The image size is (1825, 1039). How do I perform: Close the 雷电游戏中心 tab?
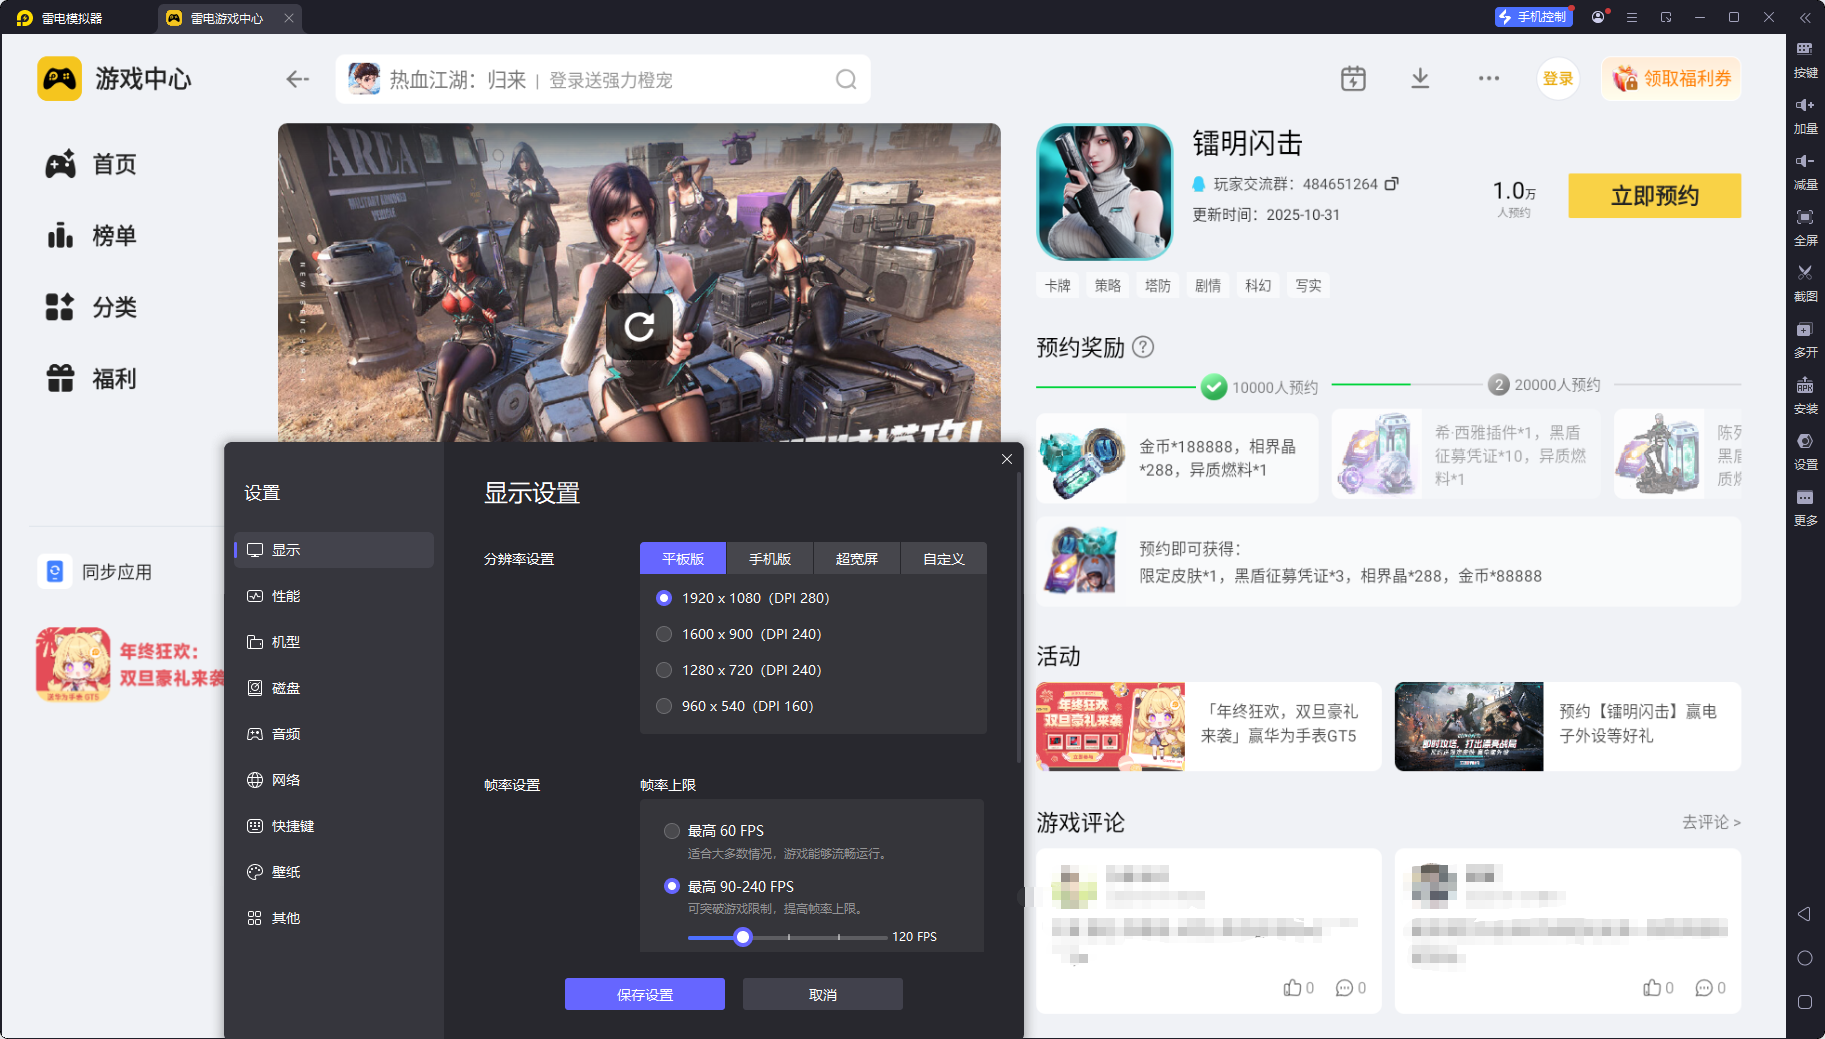coord(289,18)
